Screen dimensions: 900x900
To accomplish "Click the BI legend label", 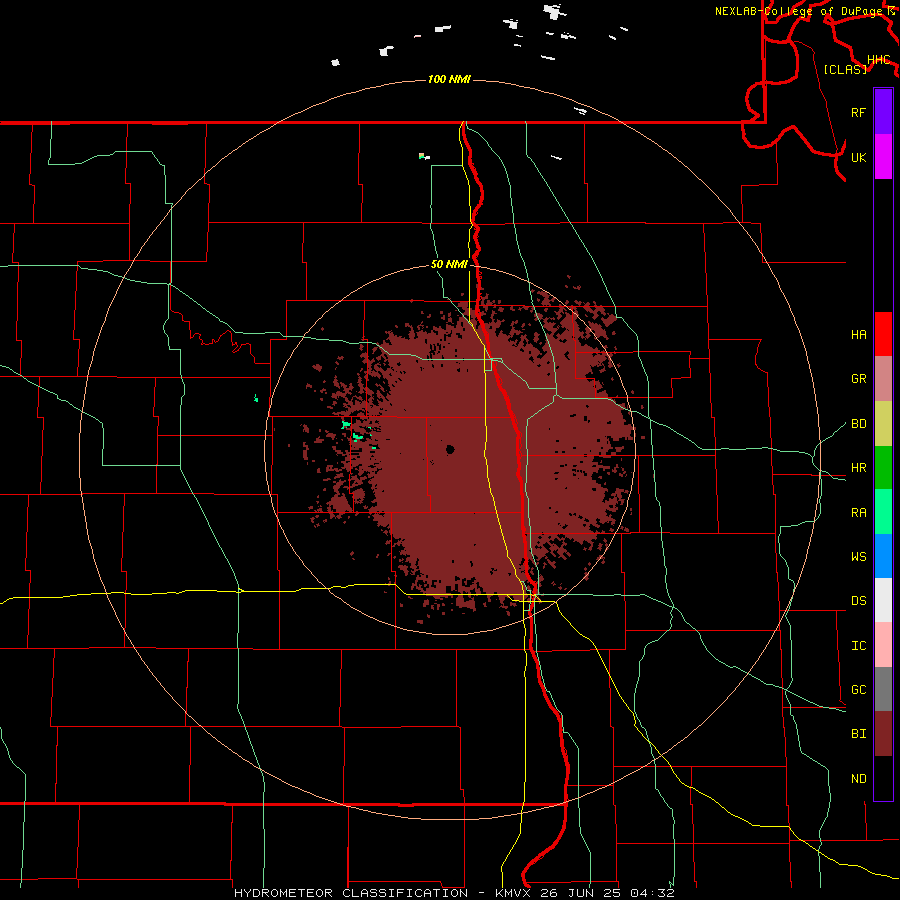I will point(858,734).
